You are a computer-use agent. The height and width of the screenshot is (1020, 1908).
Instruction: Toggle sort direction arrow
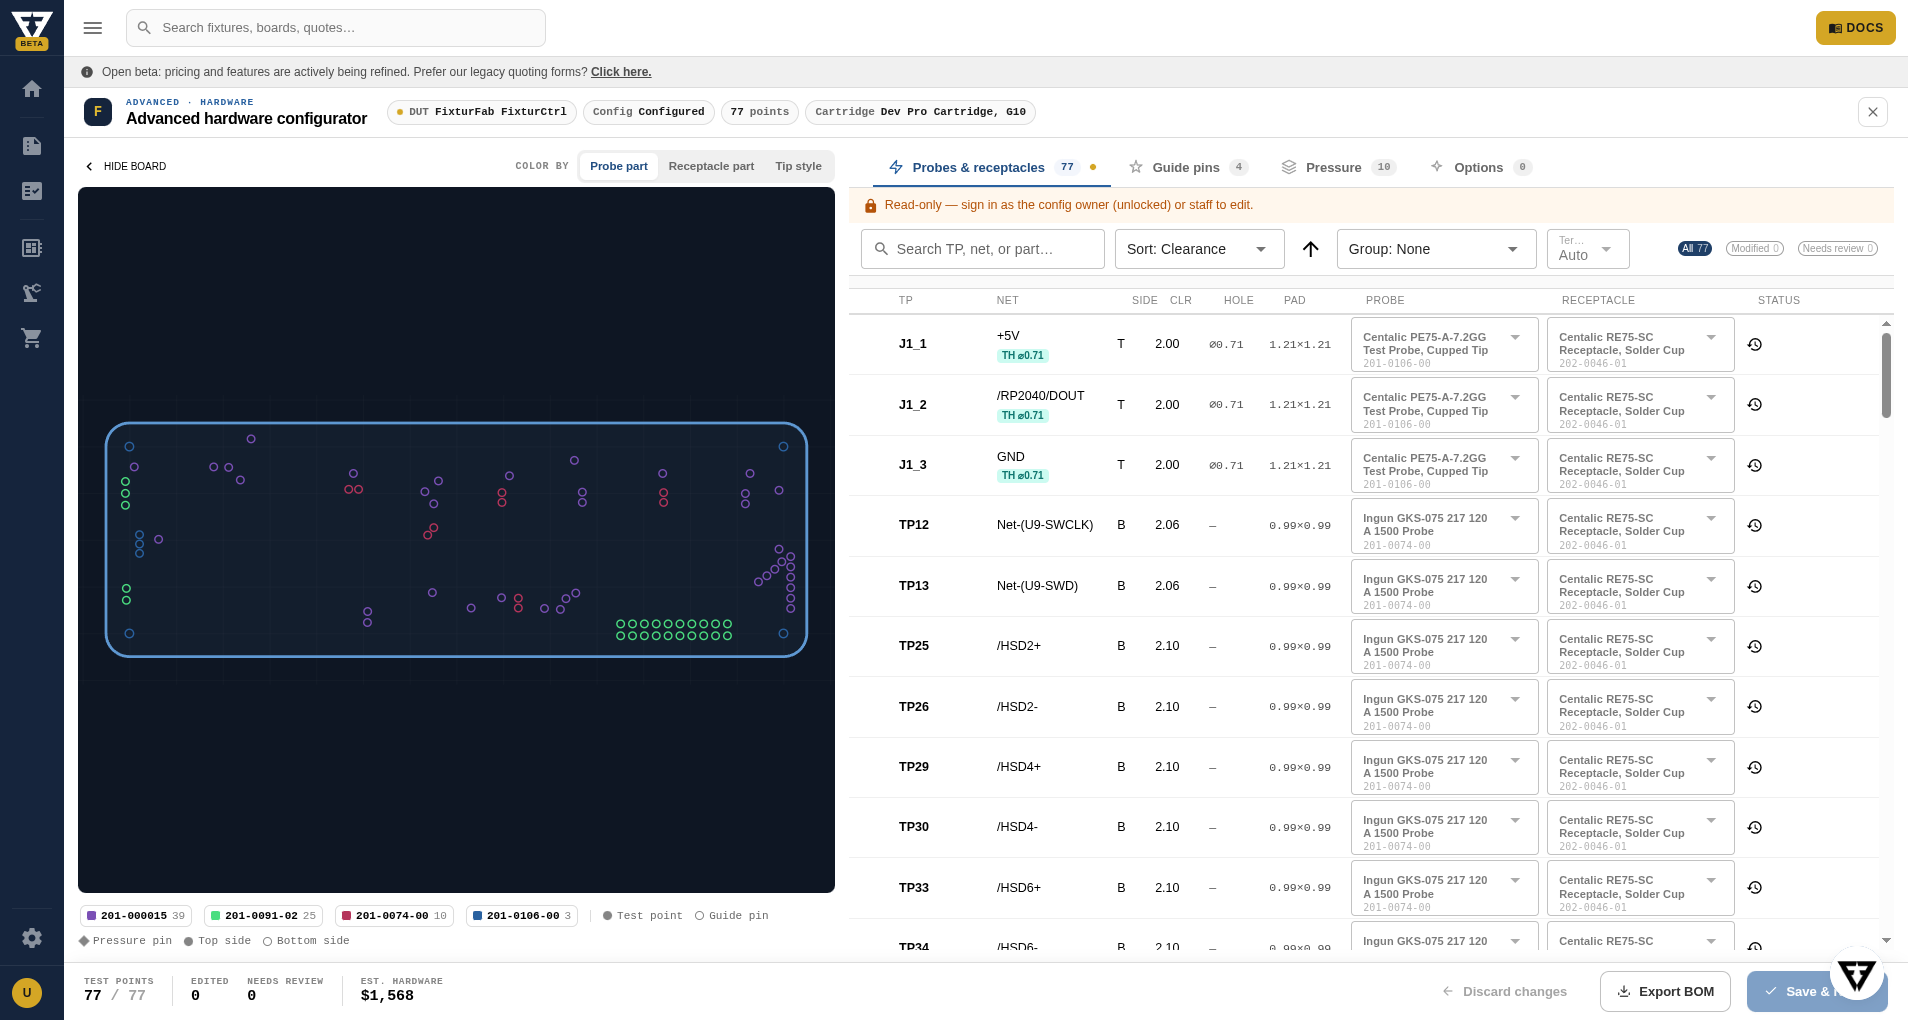point(1311,249)
